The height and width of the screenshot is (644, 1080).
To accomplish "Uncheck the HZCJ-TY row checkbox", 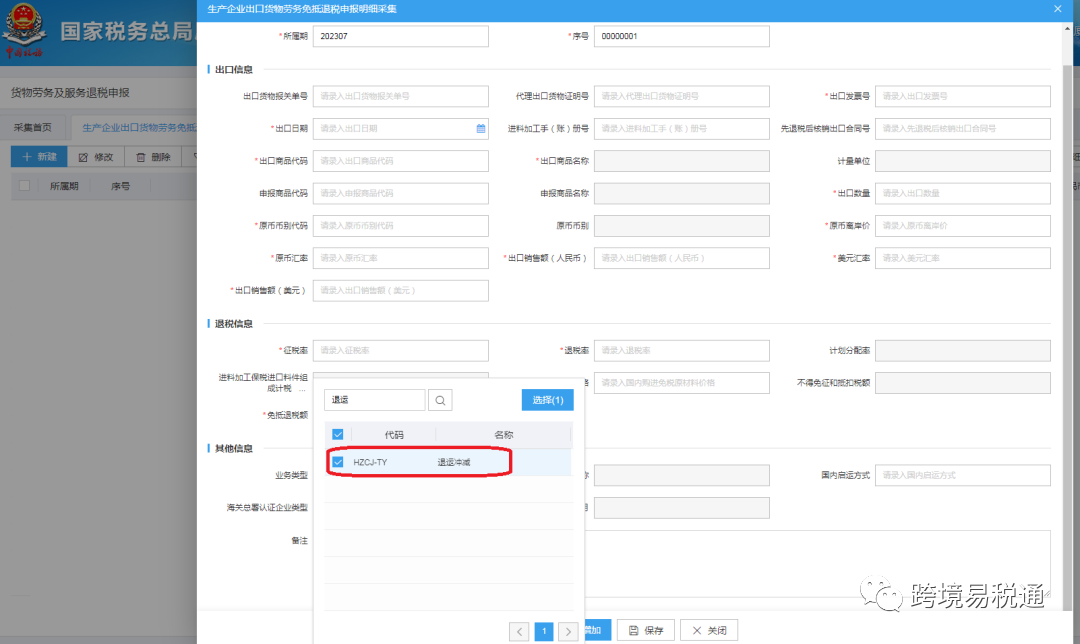I will click(338, 462).
